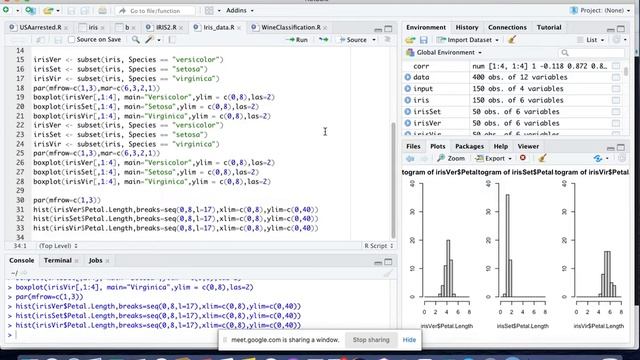Click the code editor vertical scrollbar

click(393, 180)
